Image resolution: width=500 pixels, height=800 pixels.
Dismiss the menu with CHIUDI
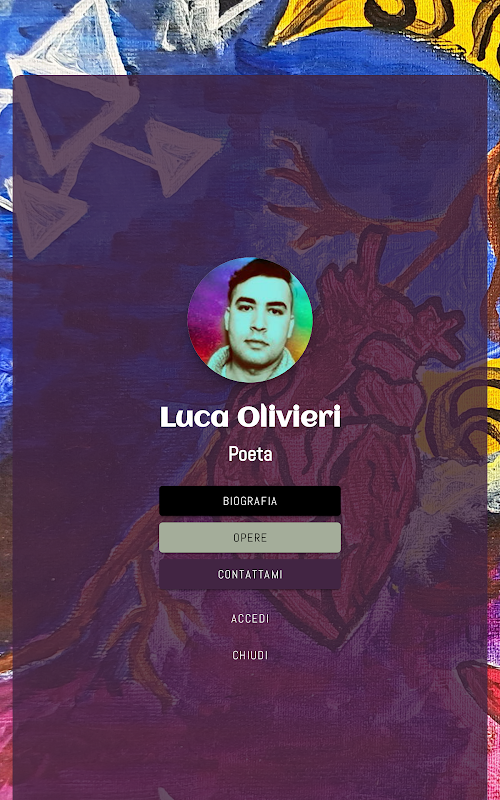click(x=250, y=655)
